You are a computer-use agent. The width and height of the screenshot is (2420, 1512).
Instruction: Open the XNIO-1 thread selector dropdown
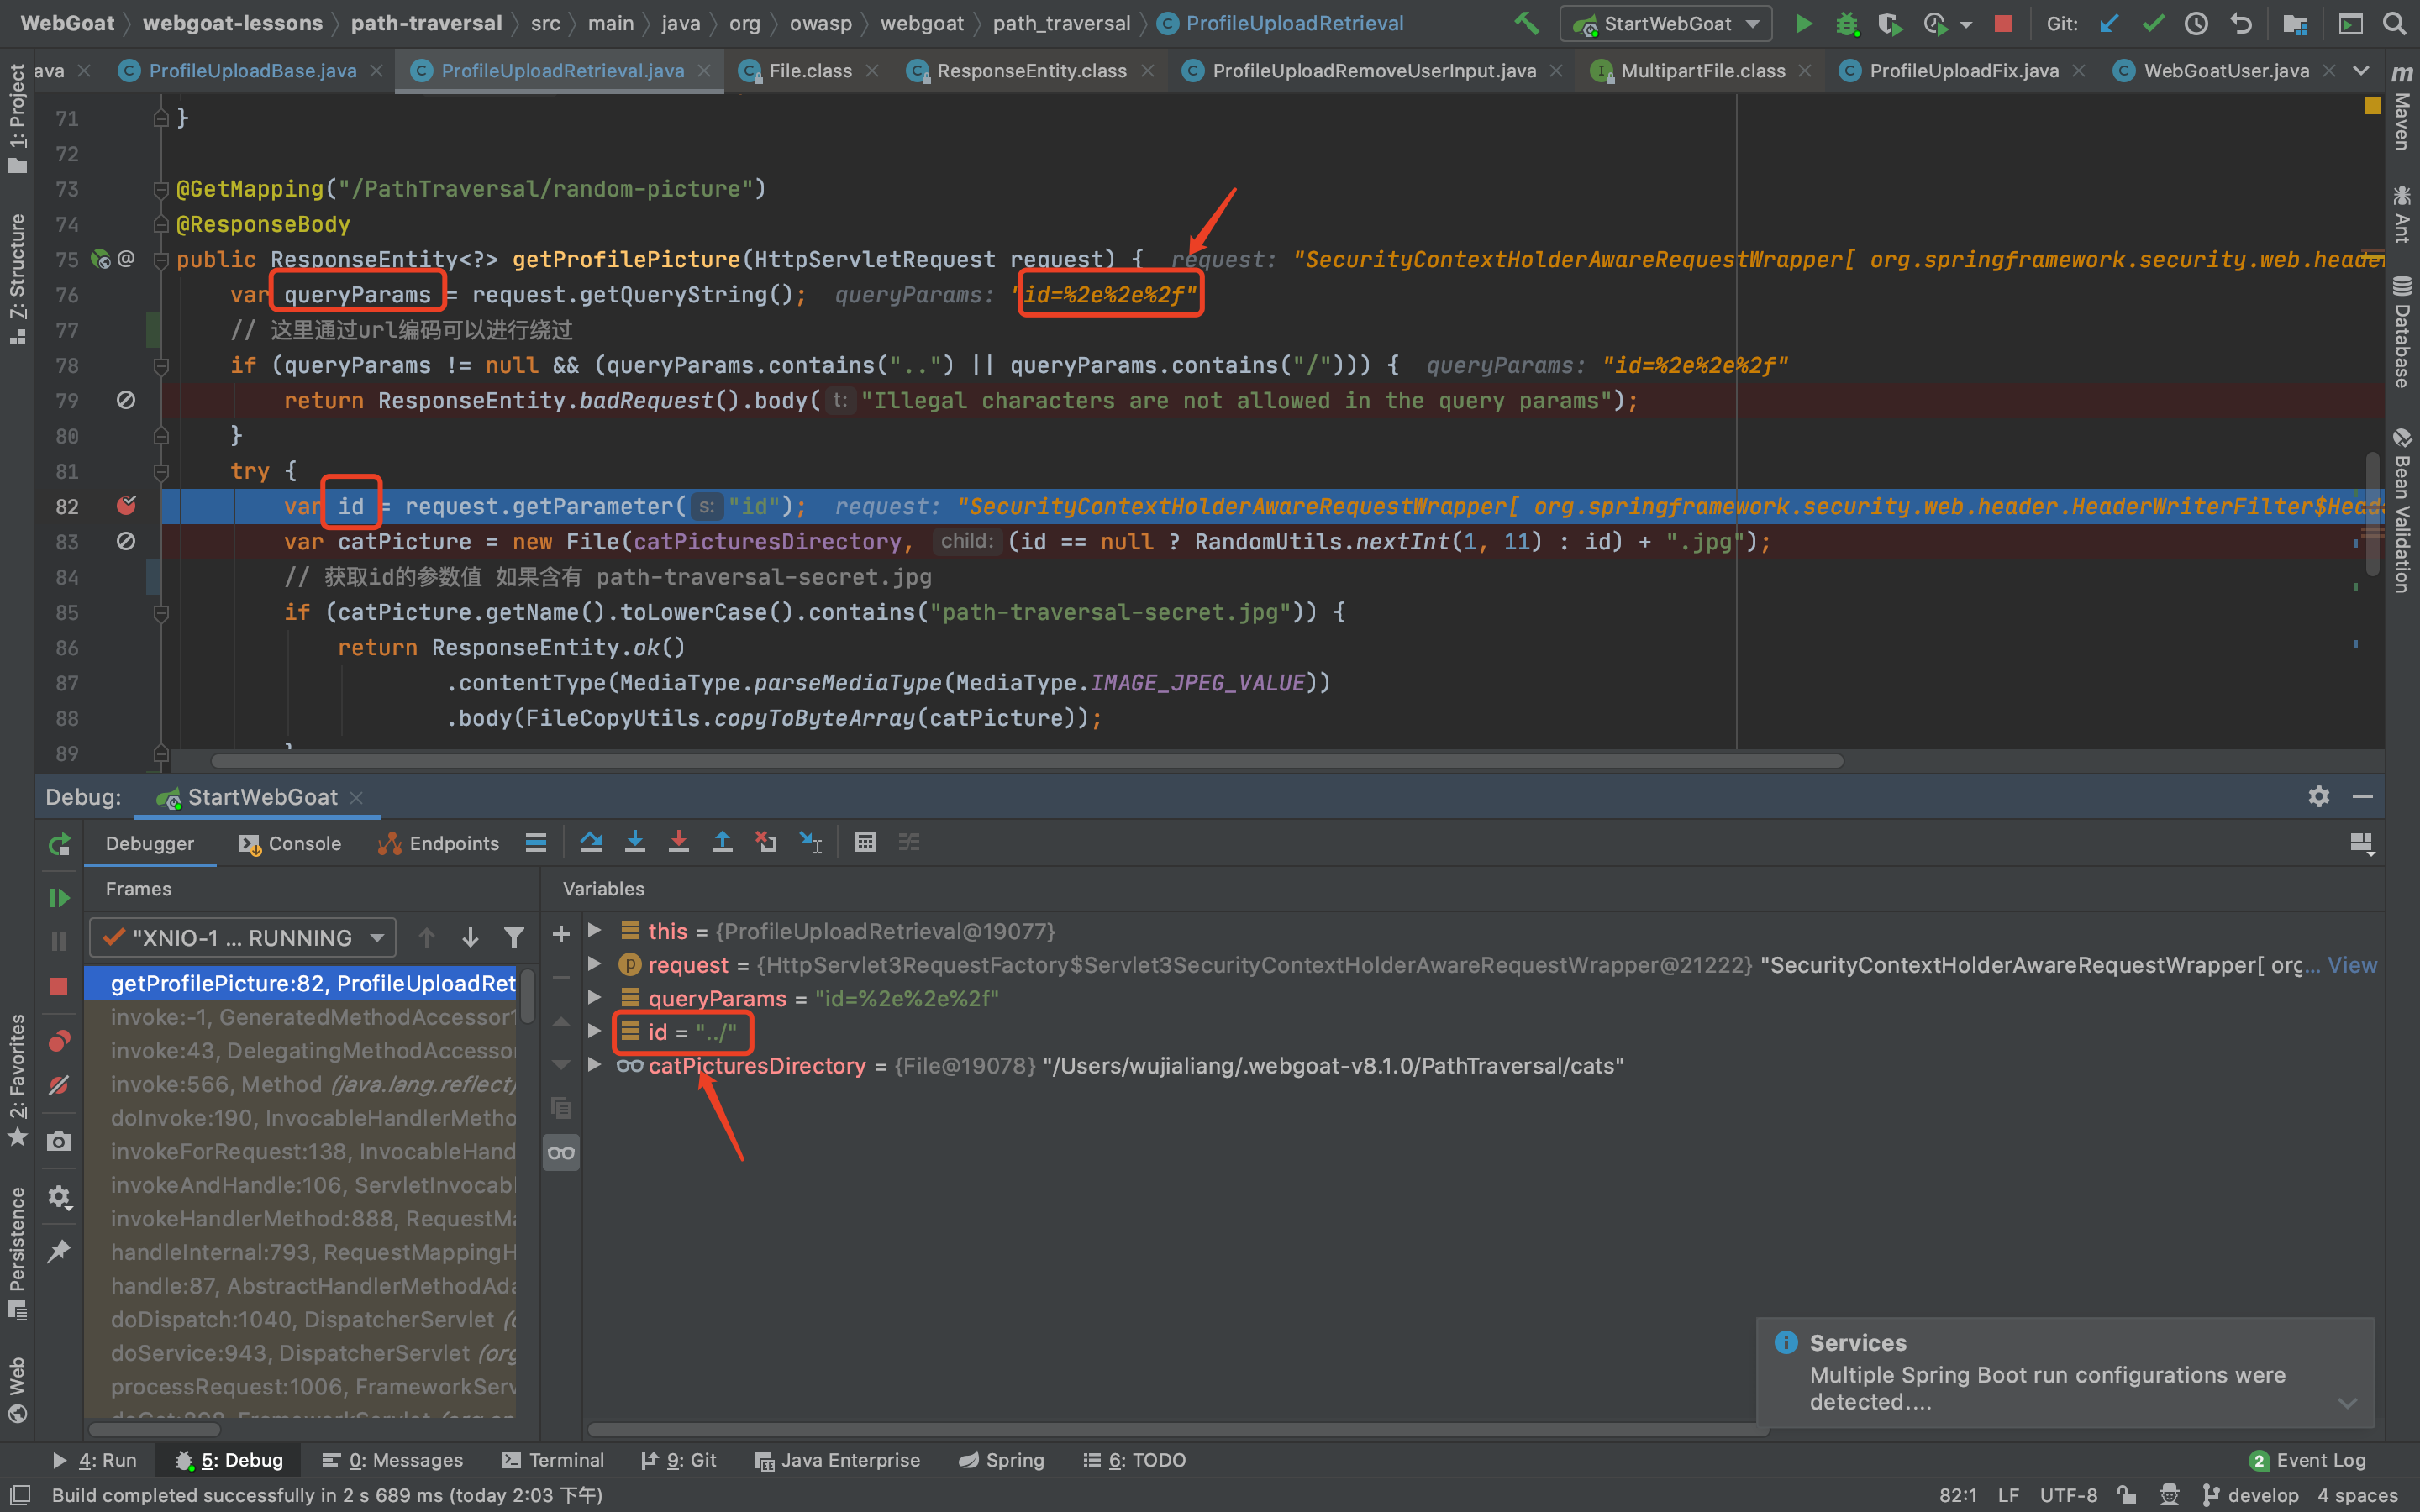pos(243,937)
